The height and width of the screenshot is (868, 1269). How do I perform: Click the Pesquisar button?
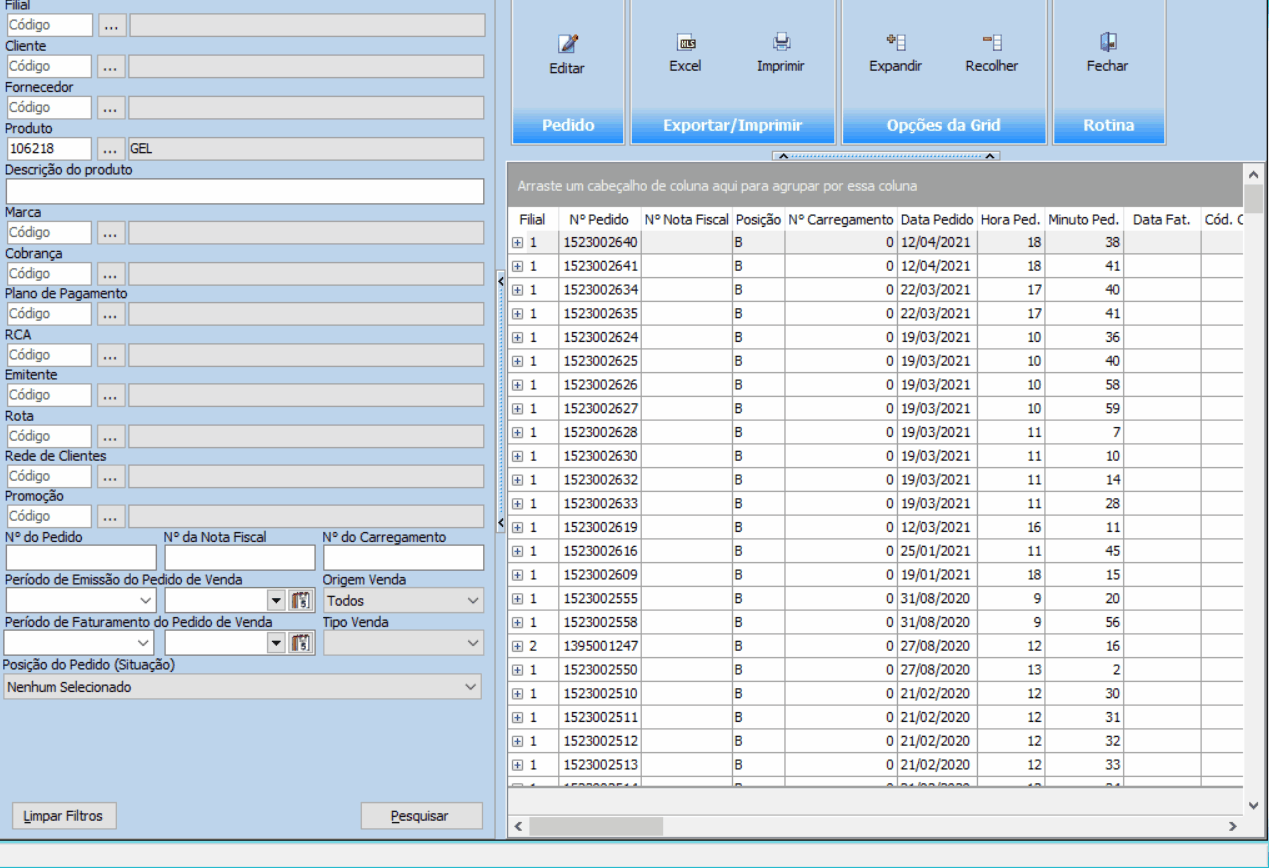tap(421, 816)
